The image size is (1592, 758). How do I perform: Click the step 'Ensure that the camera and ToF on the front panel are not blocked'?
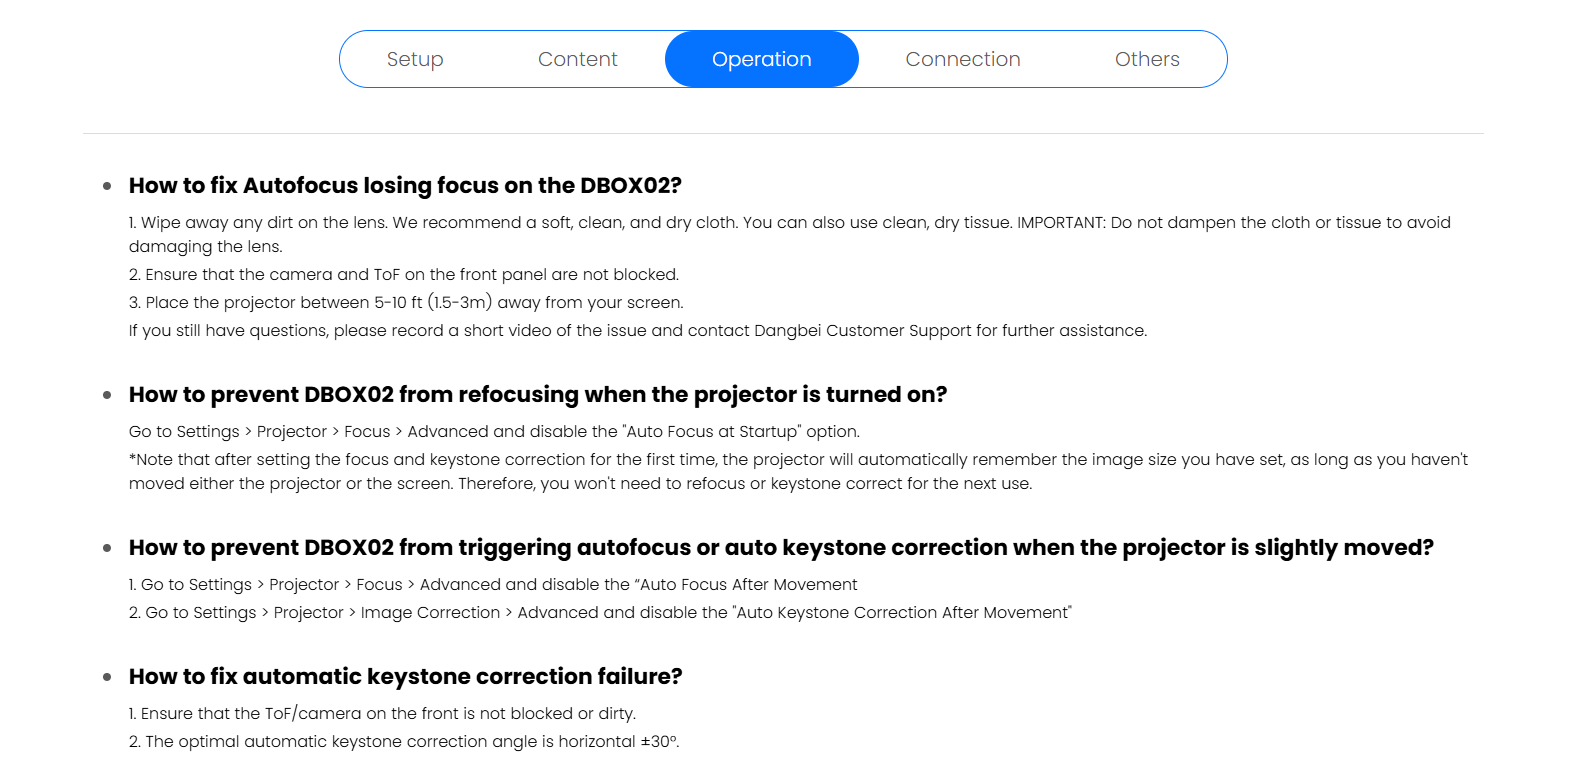tap(404, 274)
